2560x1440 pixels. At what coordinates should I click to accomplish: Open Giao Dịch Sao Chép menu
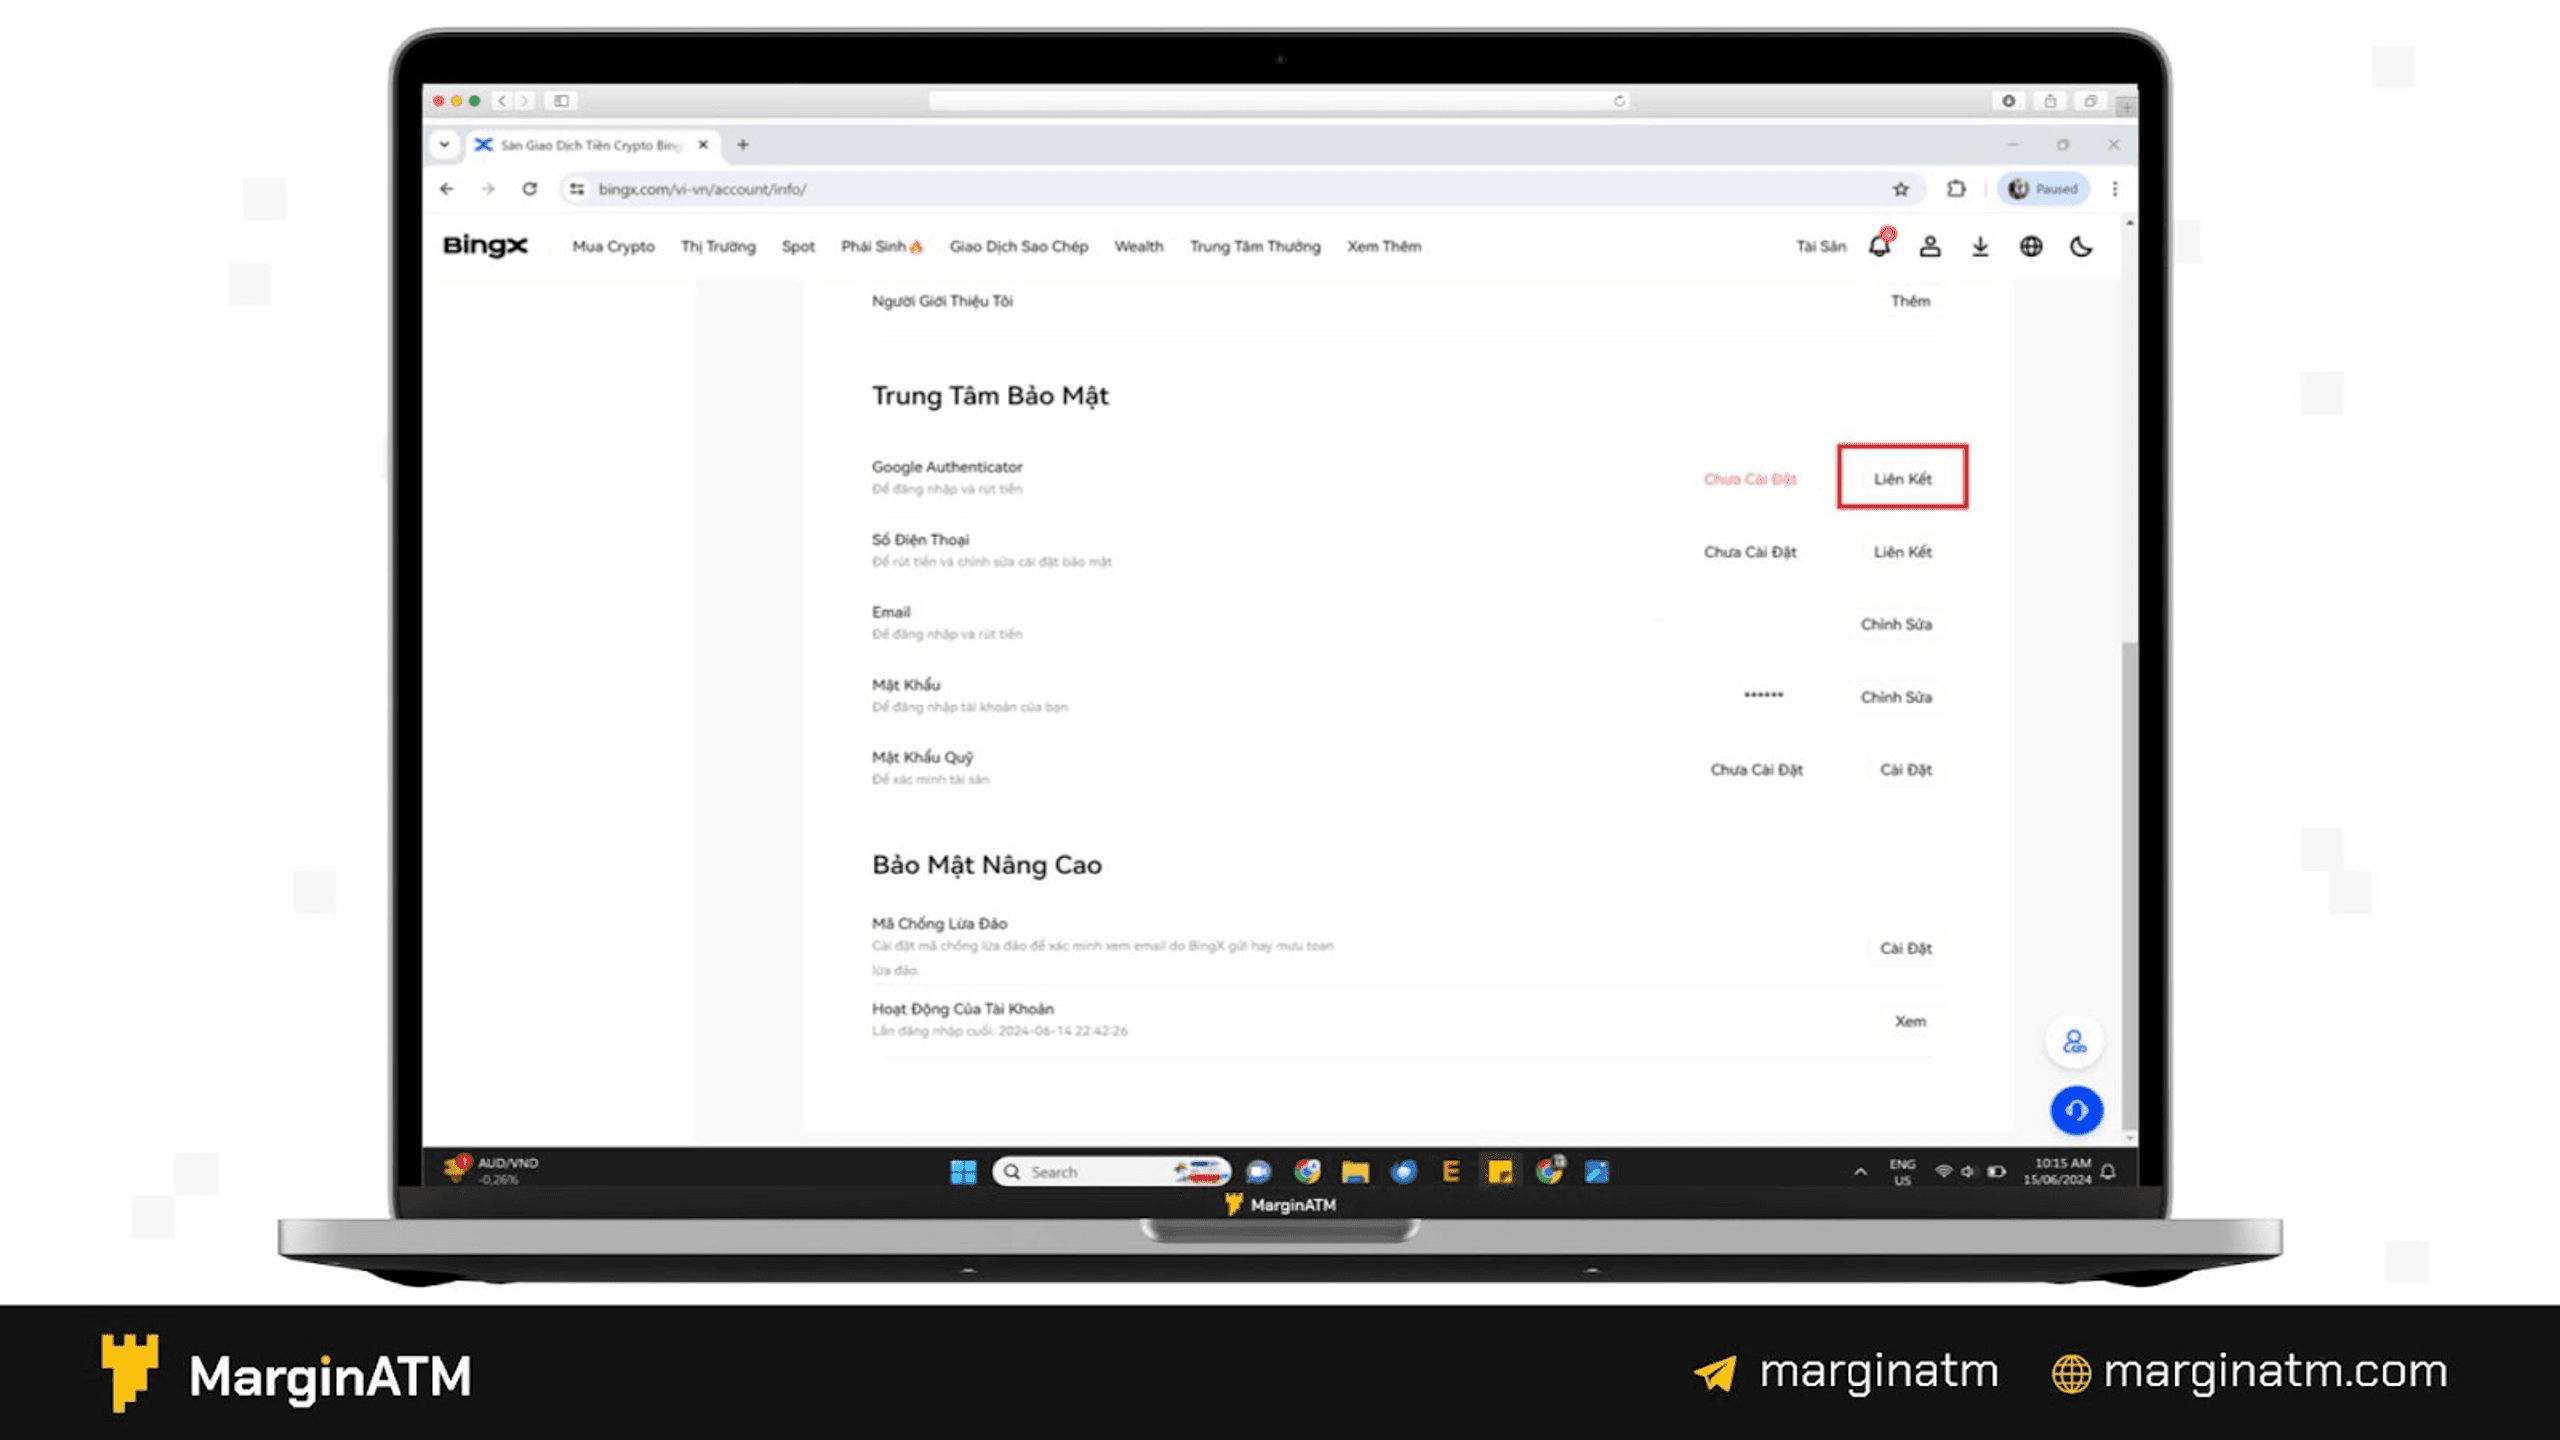pyautogui.click(x=1018, y=246)
